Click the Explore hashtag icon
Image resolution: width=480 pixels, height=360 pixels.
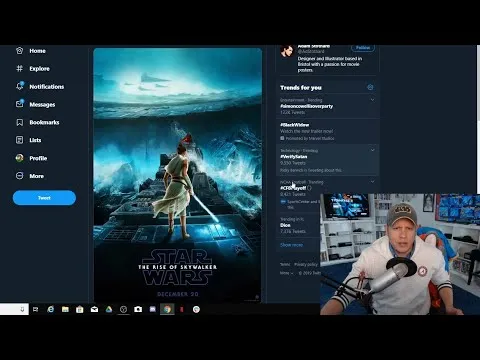20,68
